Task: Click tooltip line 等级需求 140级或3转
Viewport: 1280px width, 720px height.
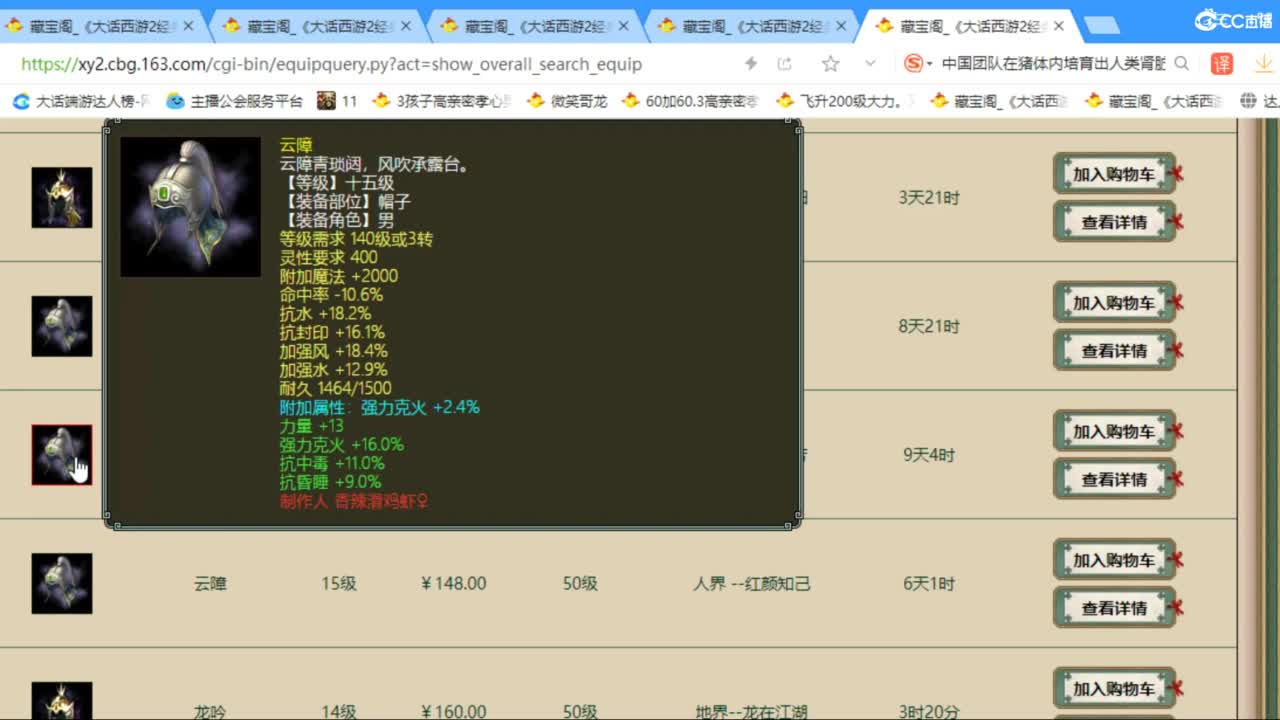Action: [356, 239]
